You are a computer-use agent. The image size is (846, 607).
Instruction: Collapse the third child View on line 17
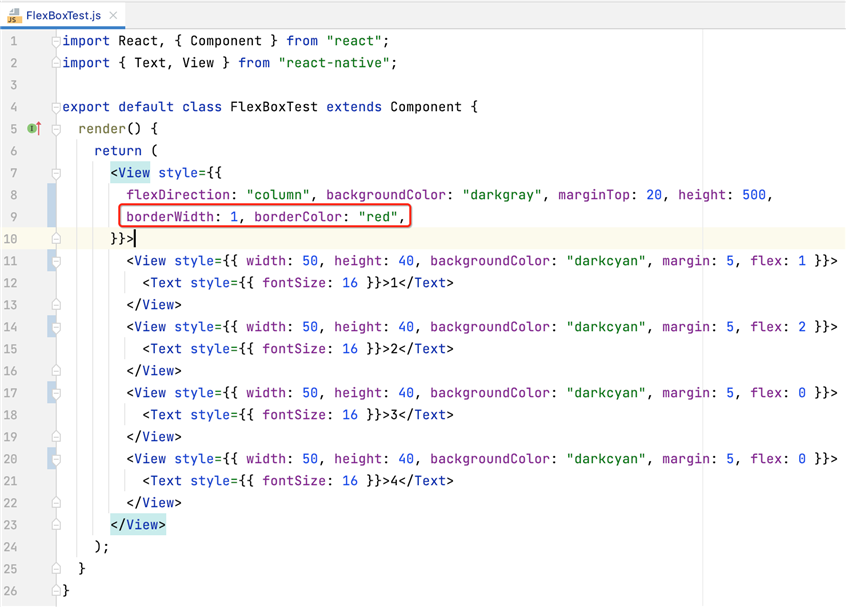(x=56, y=393)
